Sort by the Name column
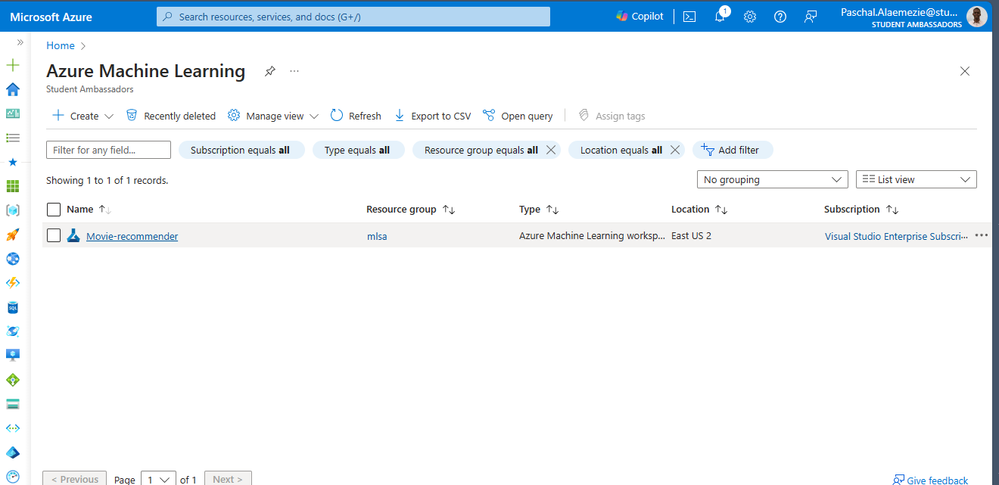The height and width of the screenshot is (485, 999). point(89,210)
